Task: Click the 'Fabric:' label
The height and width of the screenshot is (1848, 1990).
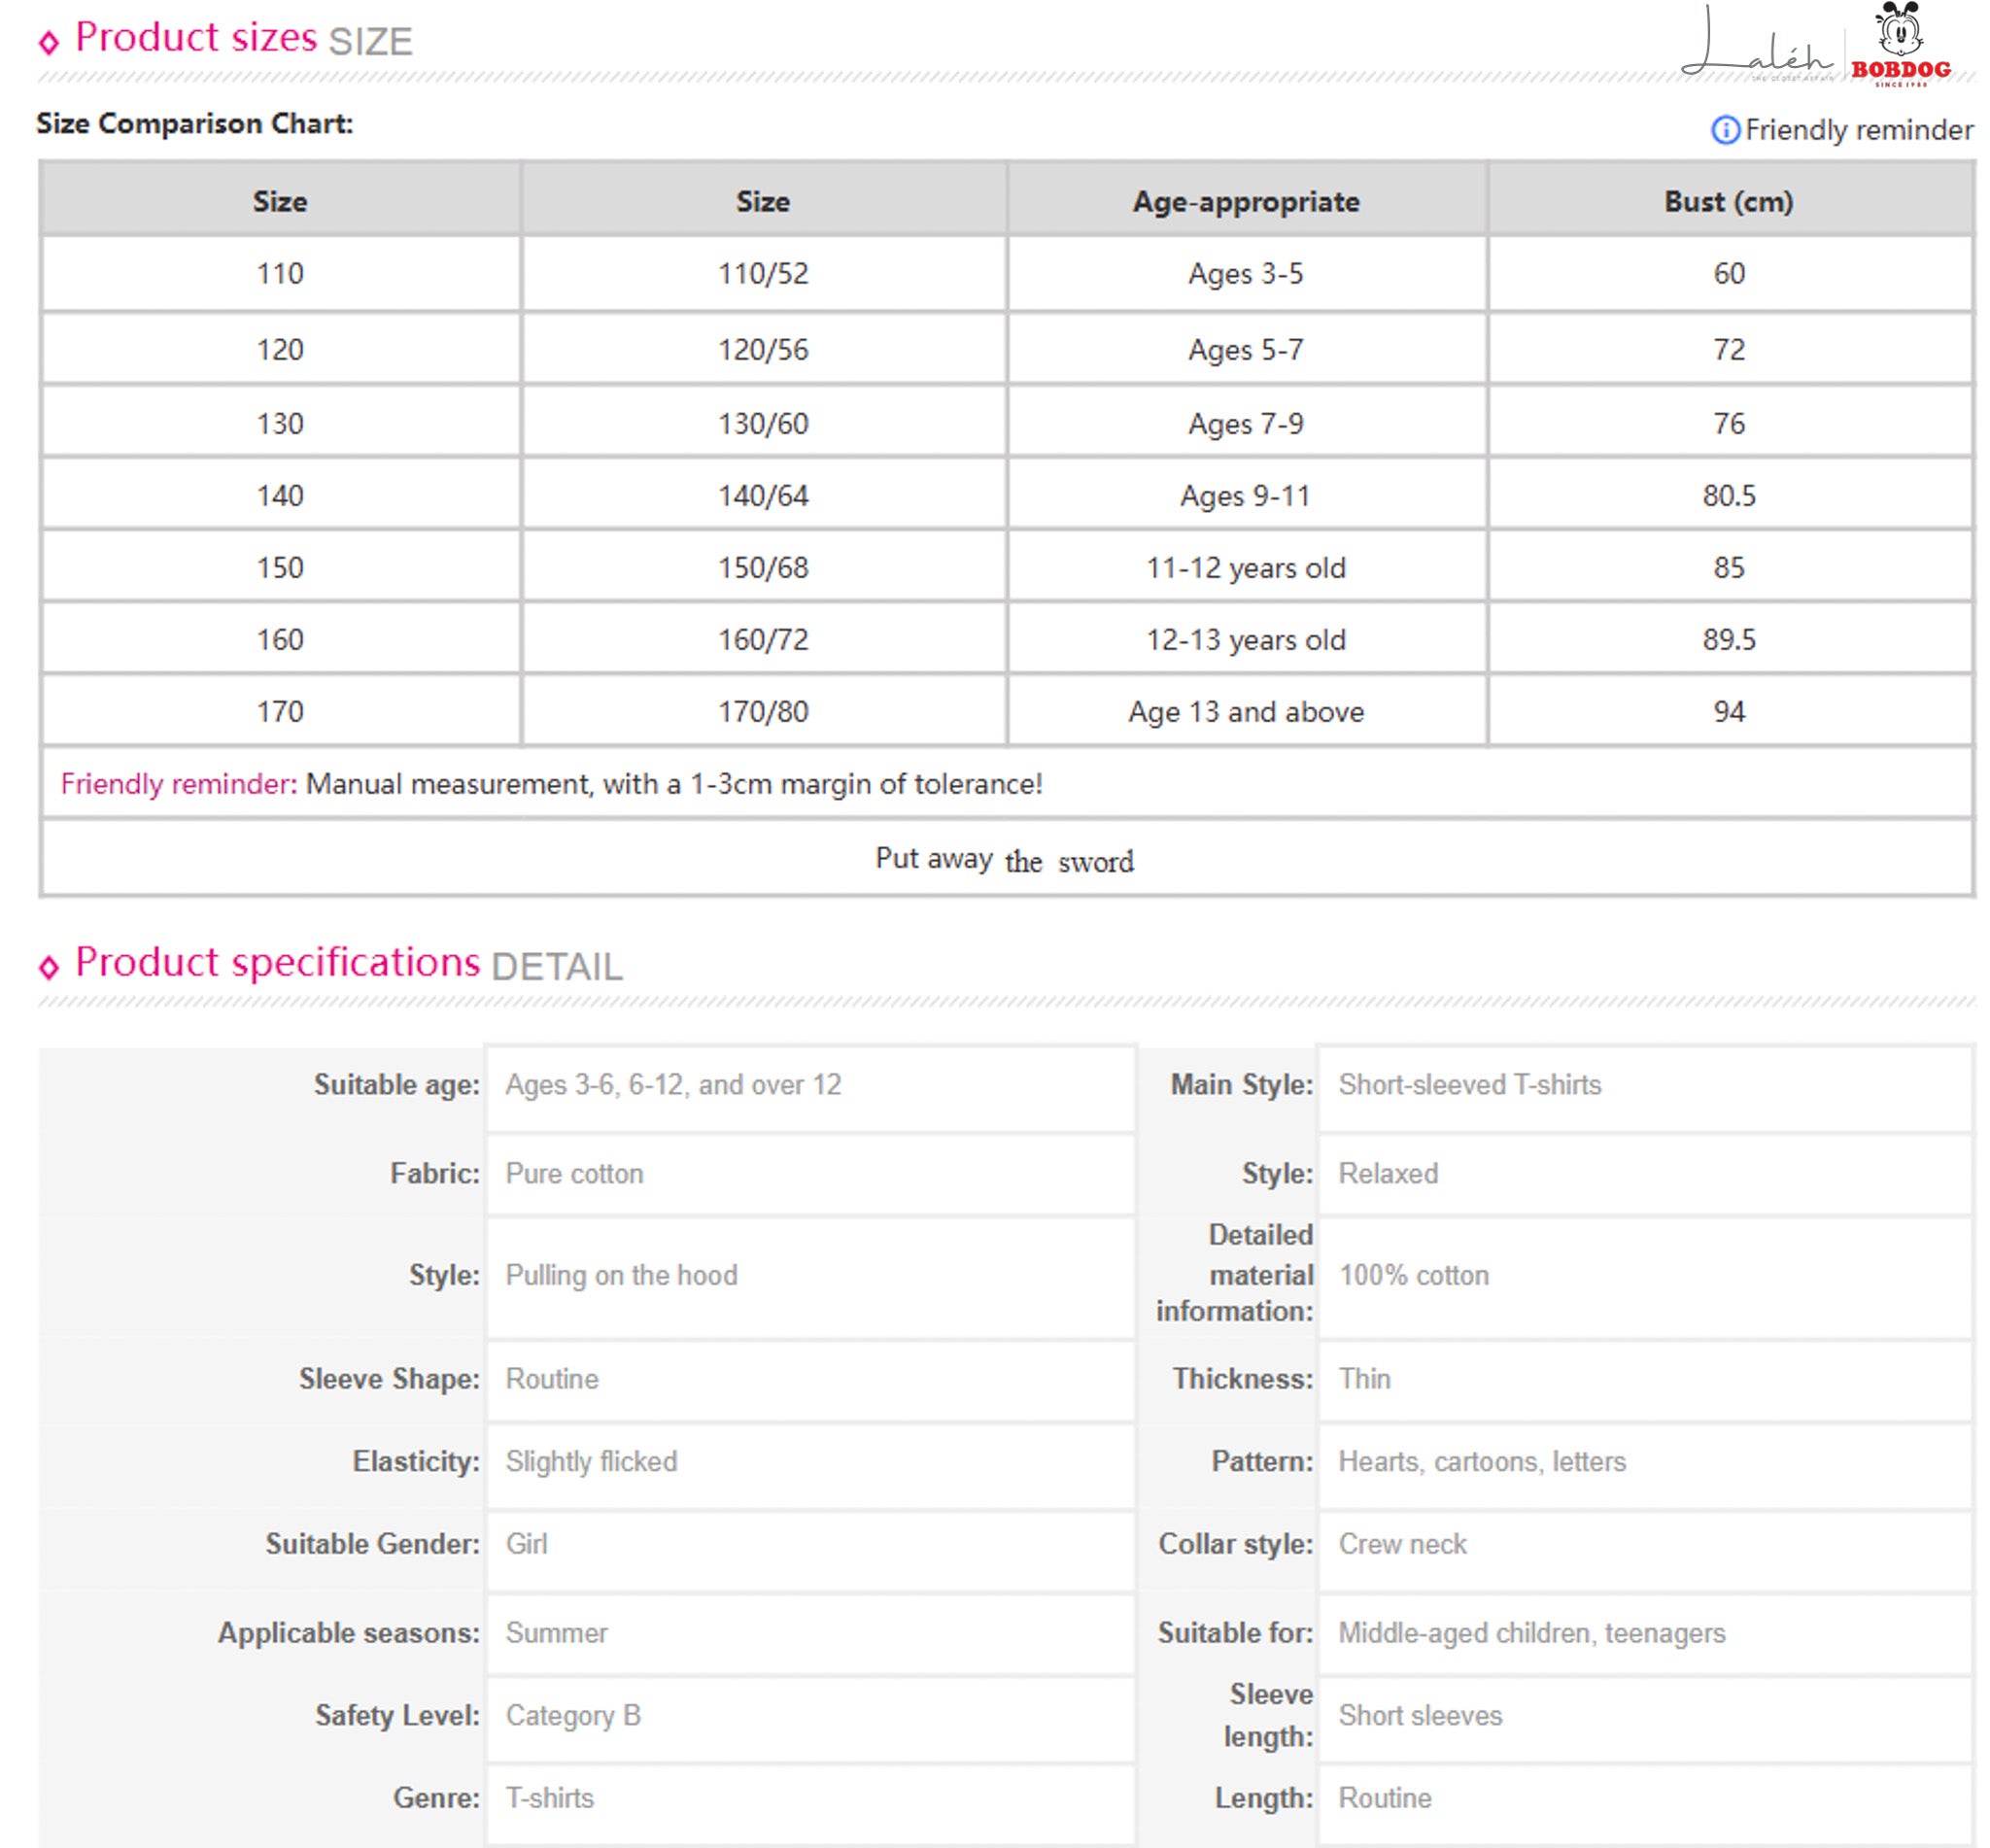Action: coord(435,1173)
